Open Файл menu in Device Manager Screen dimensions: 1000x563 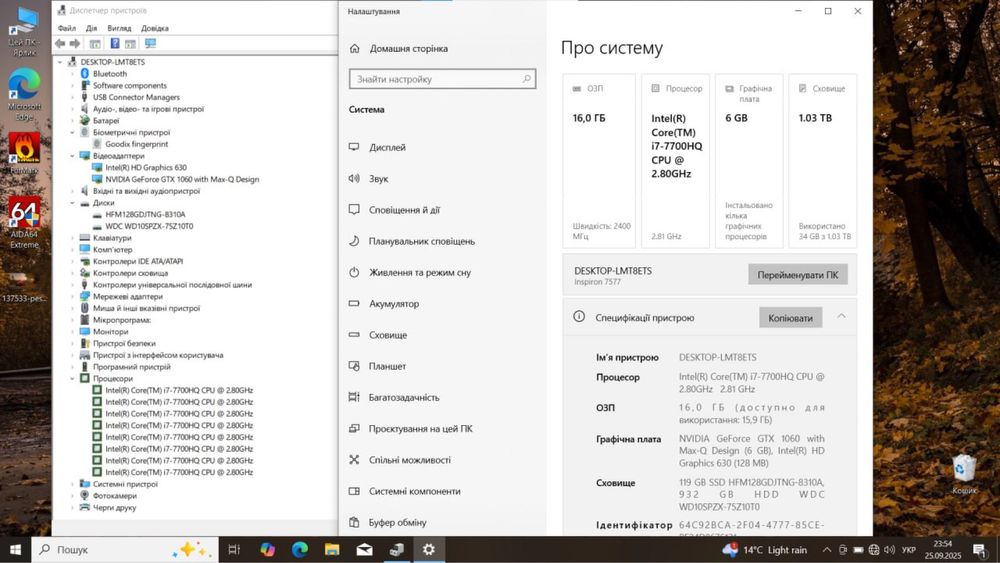coord(66,28)
